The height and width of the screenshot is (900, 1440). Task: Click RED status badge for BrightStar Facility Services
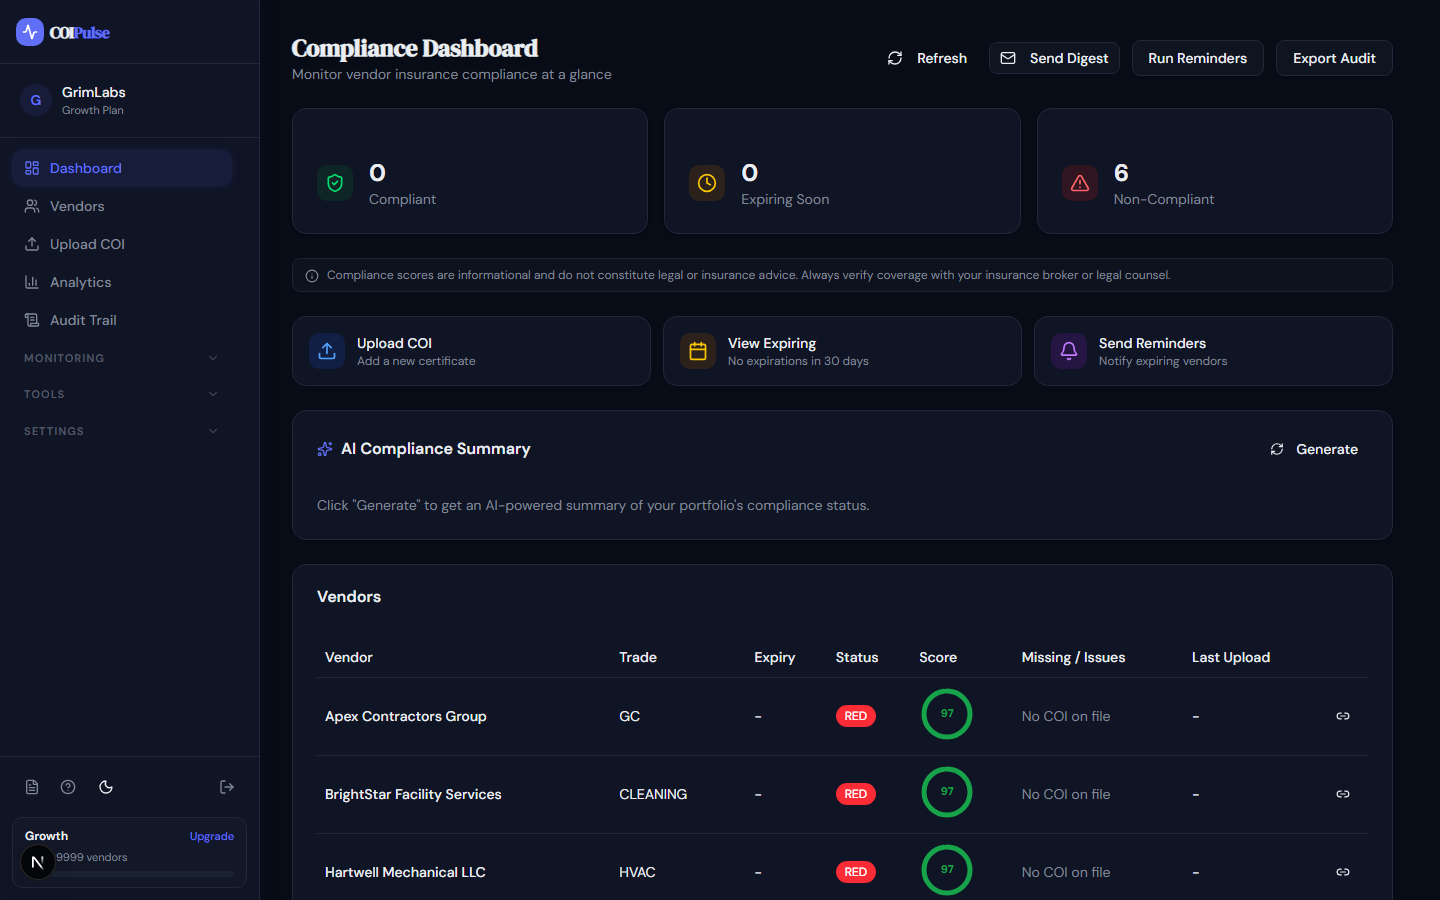pos(856,794)
